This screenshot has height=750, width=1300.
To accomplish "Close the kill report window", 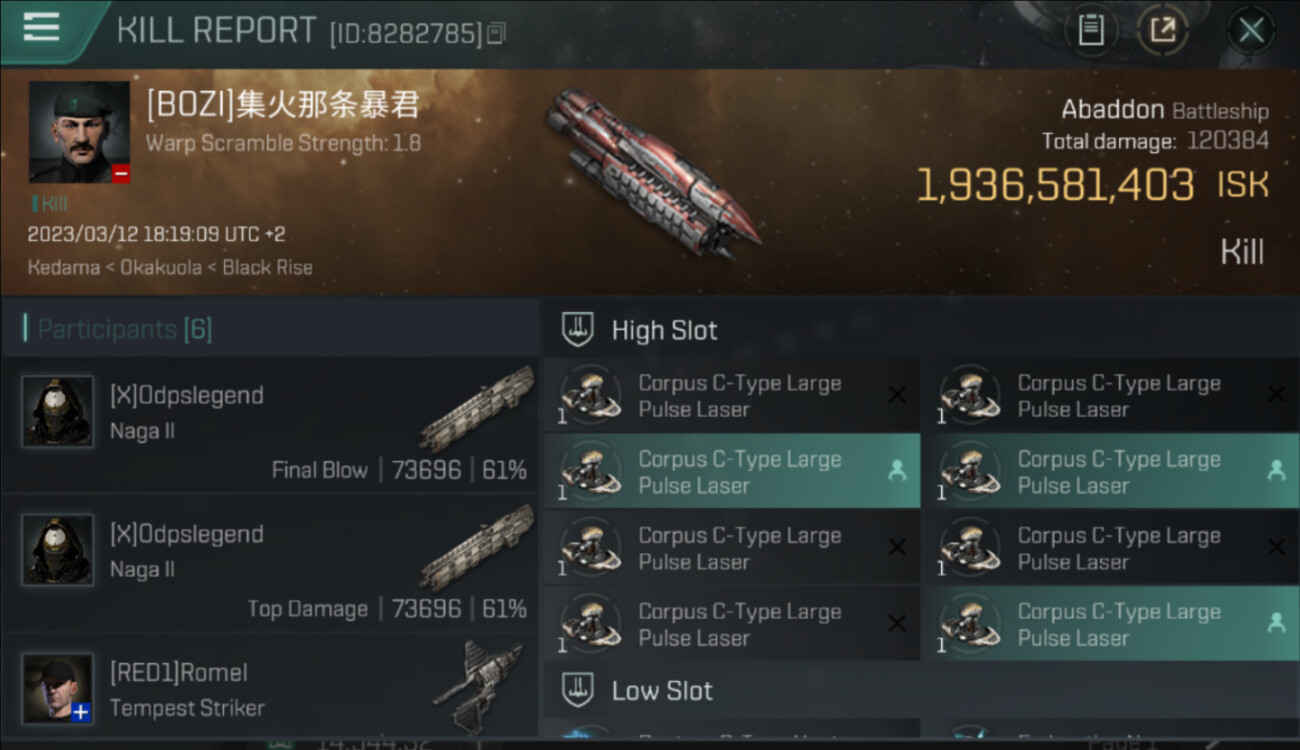I will point(1251,31).
